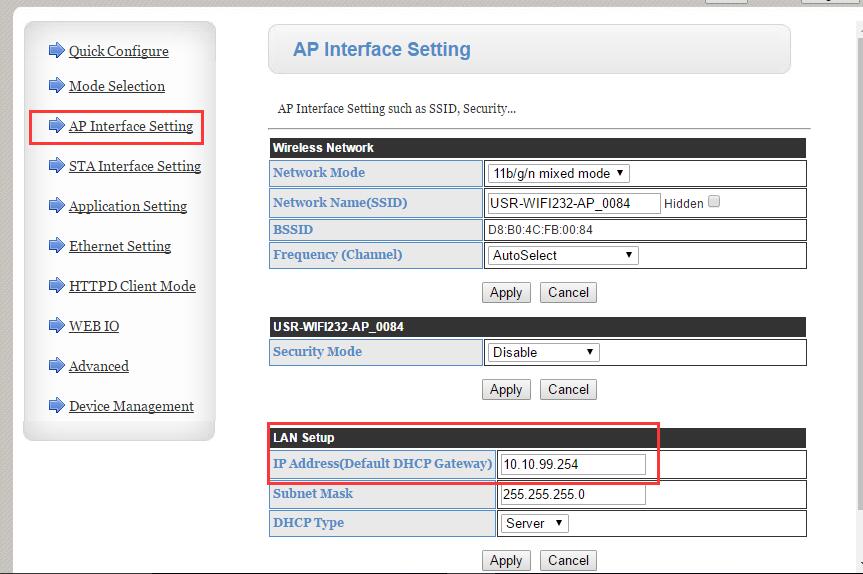Apply the Wireless Network settings

click(x=506, y=292)
